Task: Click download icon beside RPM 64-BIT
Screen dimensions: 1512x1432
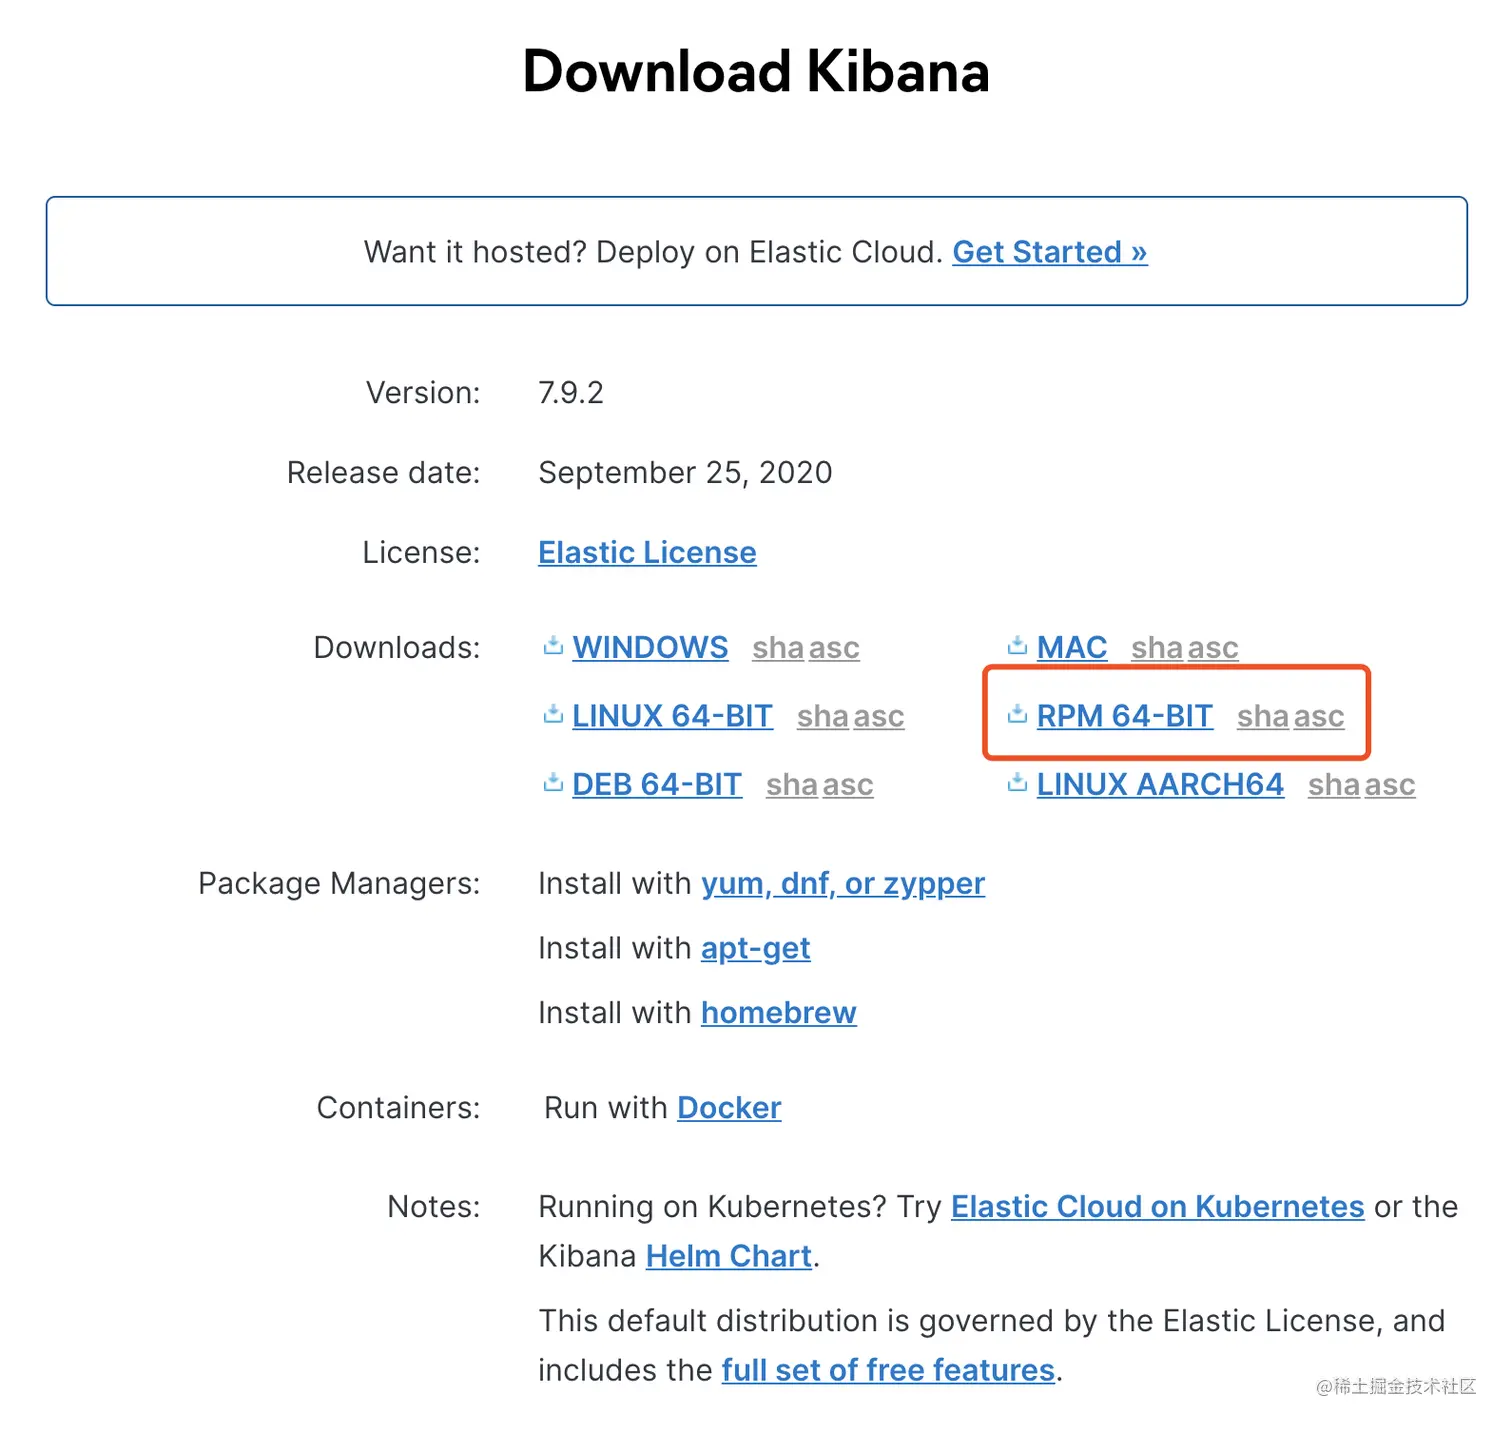Action: pos(1017,715)
